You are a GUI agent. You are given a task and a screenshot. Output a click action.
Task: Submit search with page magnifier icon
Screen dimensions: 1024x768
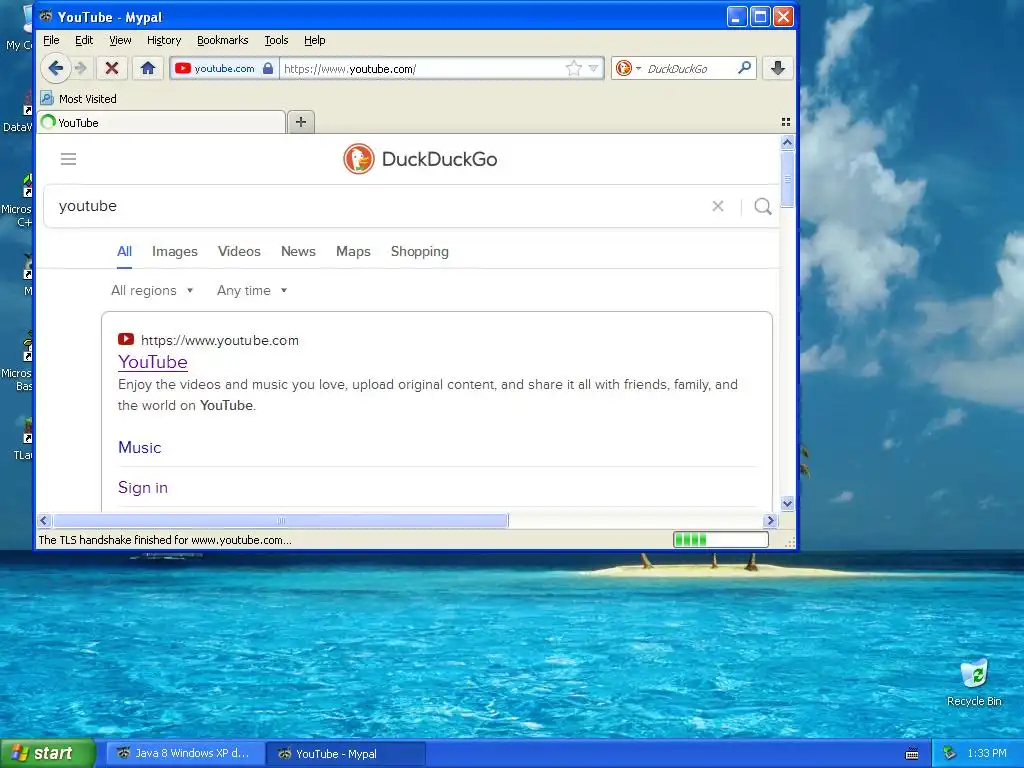pyautogui.click(x=763, y=206)
